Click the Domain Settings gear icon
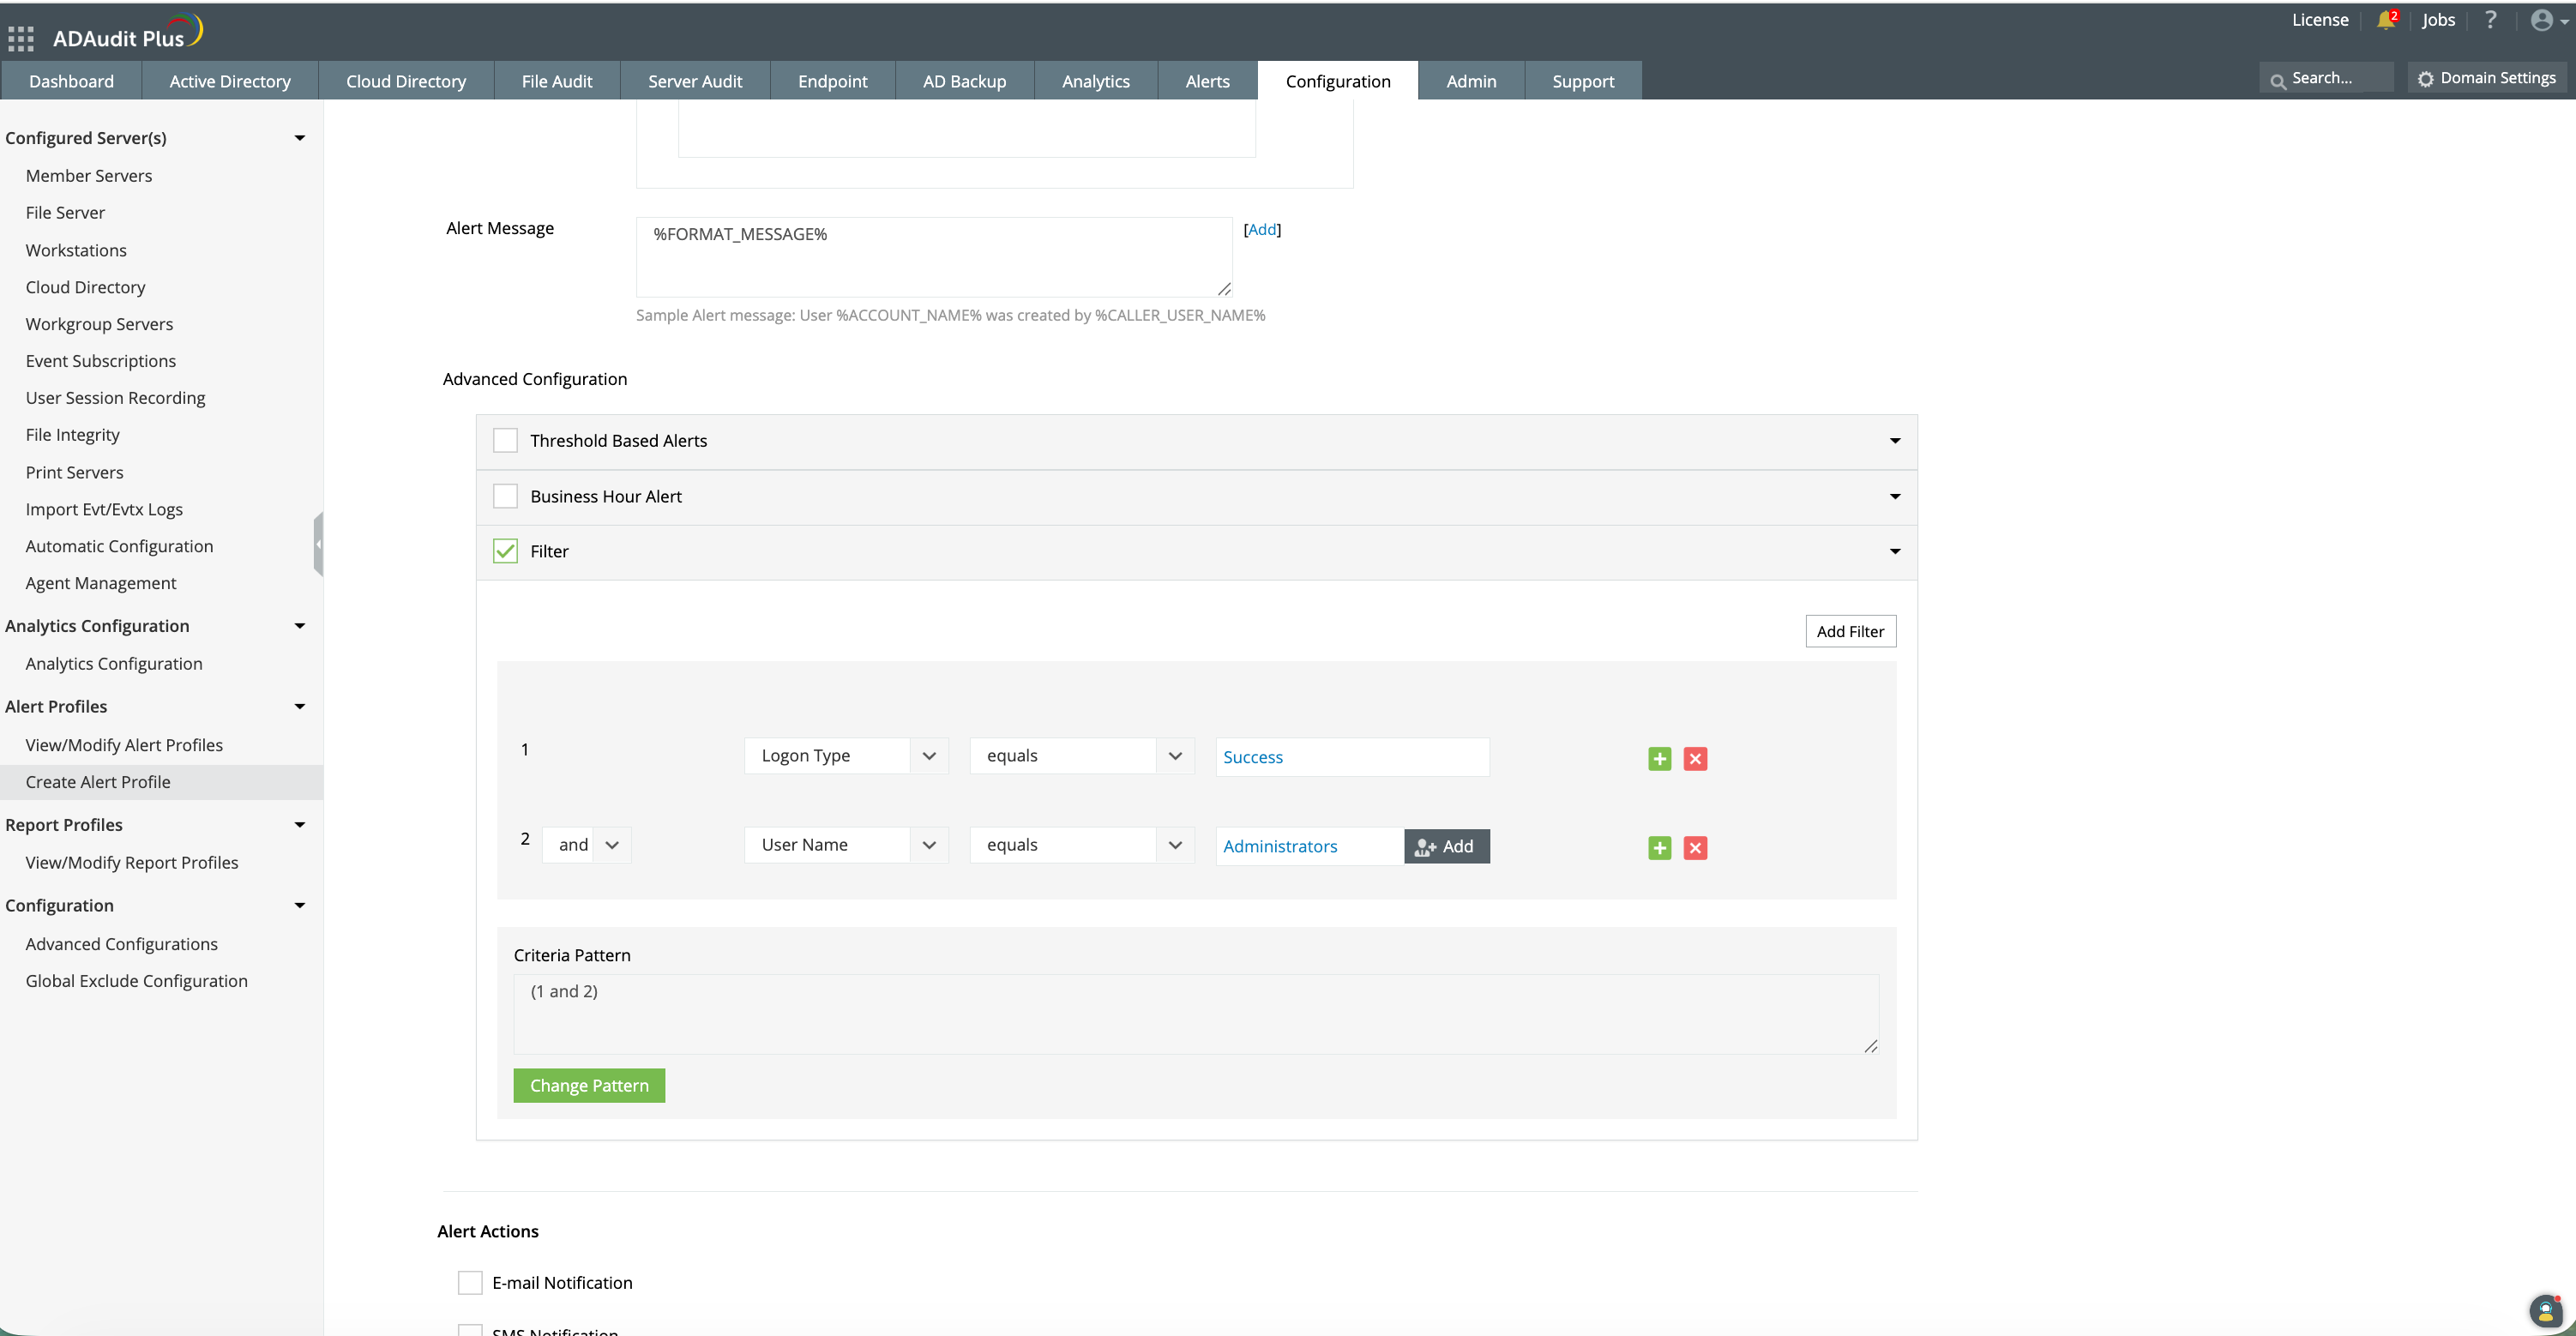The width and height of the screenshot is (2576, 1336). coord(2426,79)
